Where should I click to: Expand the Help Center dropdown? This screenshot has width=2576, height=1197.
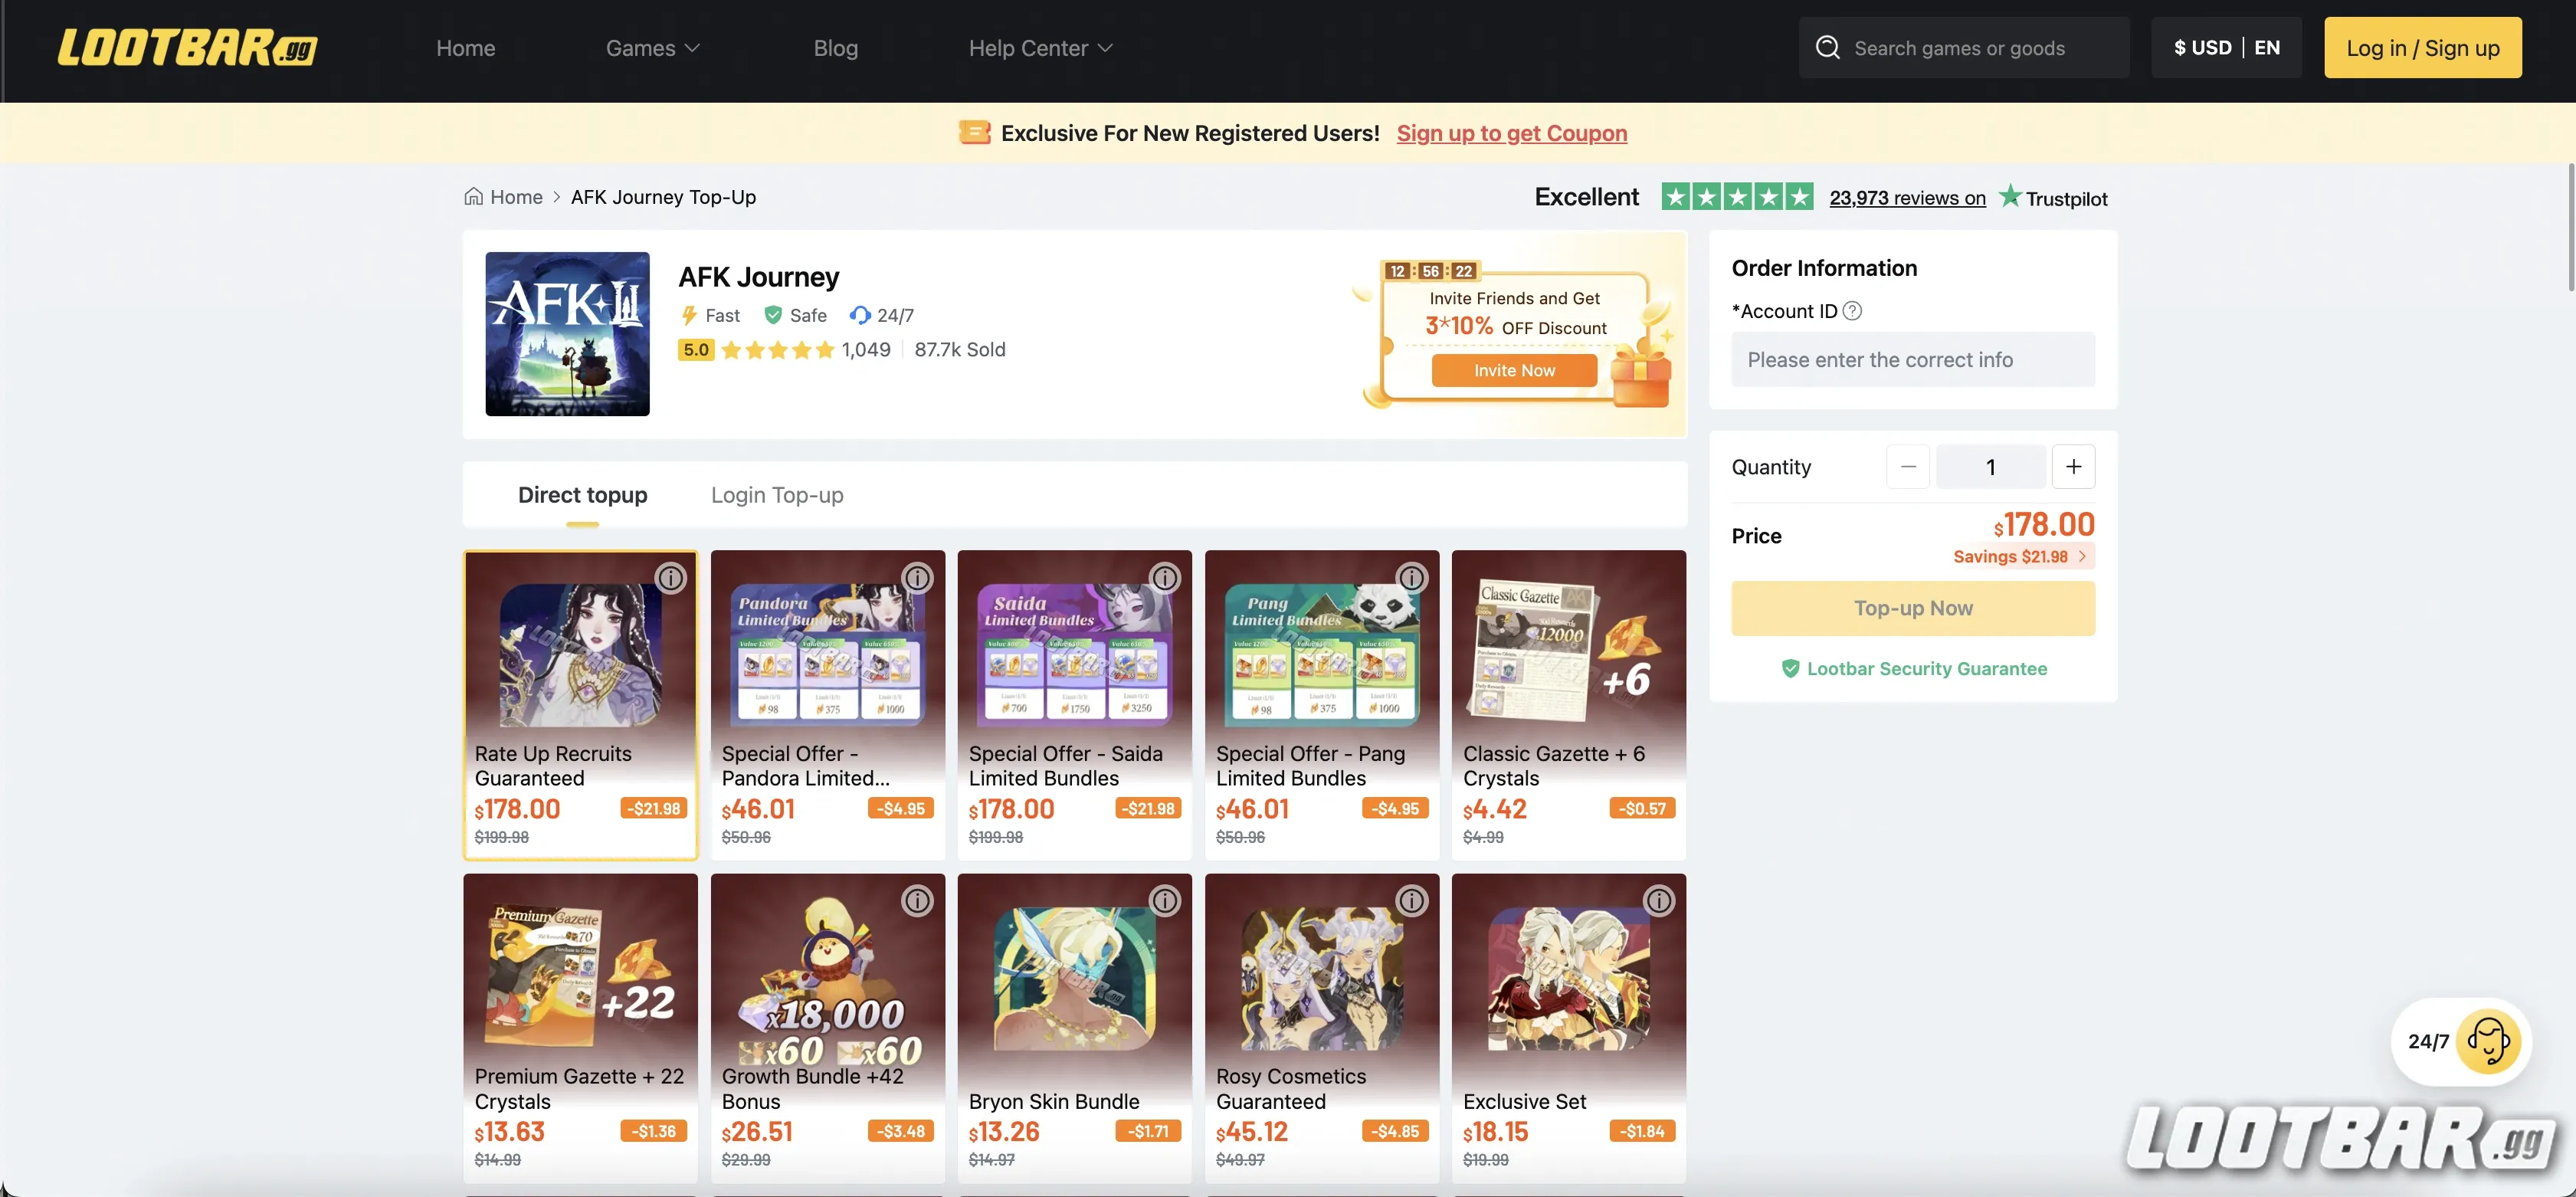pyautogui.click(x=1040, y=48)
